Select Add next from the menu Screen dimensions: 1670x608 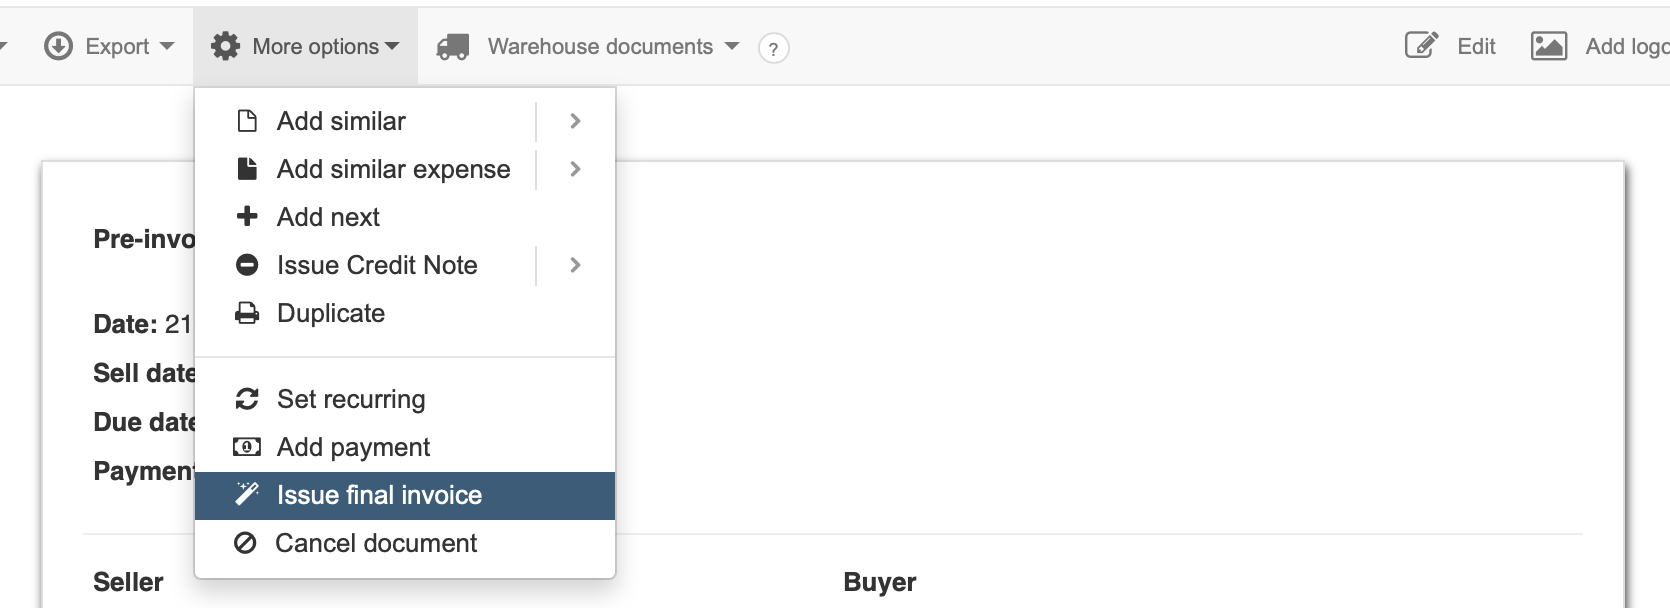coord(328,217)
